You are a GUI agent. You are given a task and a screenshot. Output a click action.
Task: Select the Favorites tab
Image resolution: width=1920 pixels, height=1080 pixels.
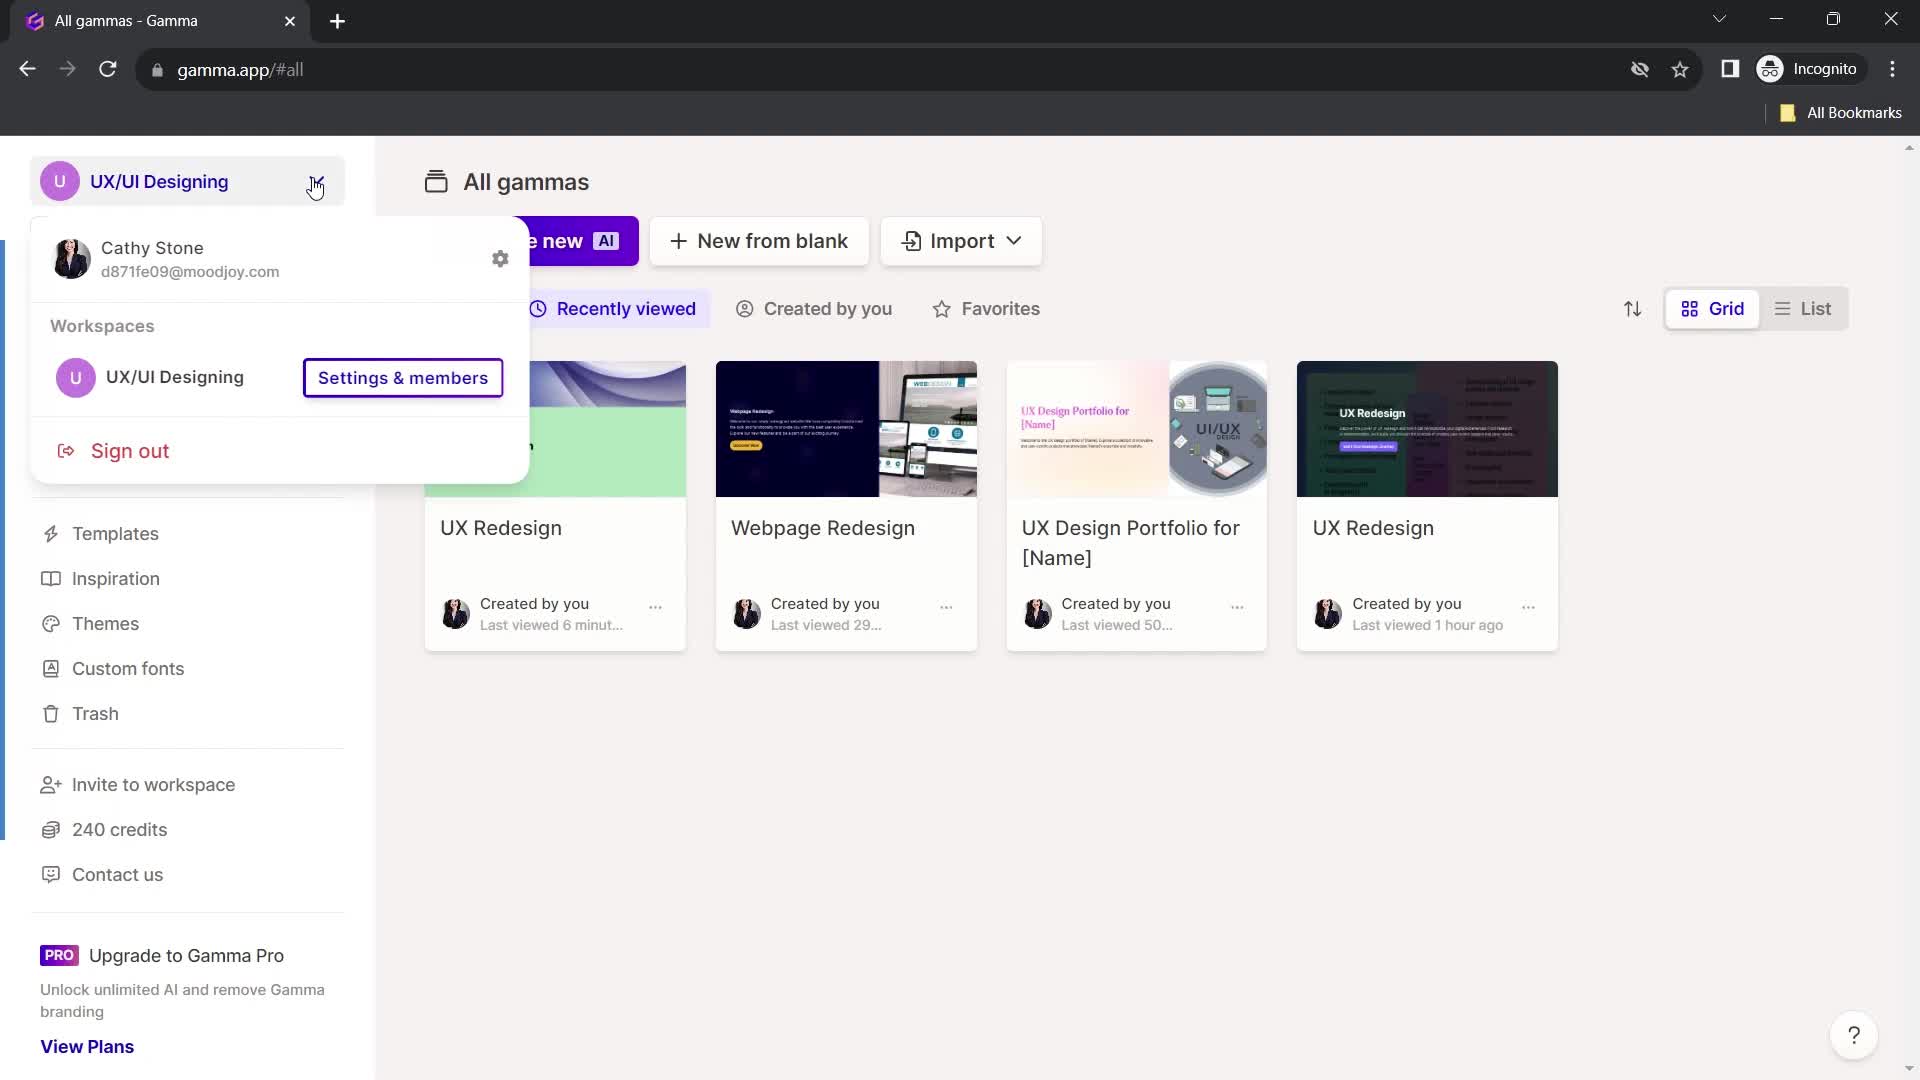988,309
